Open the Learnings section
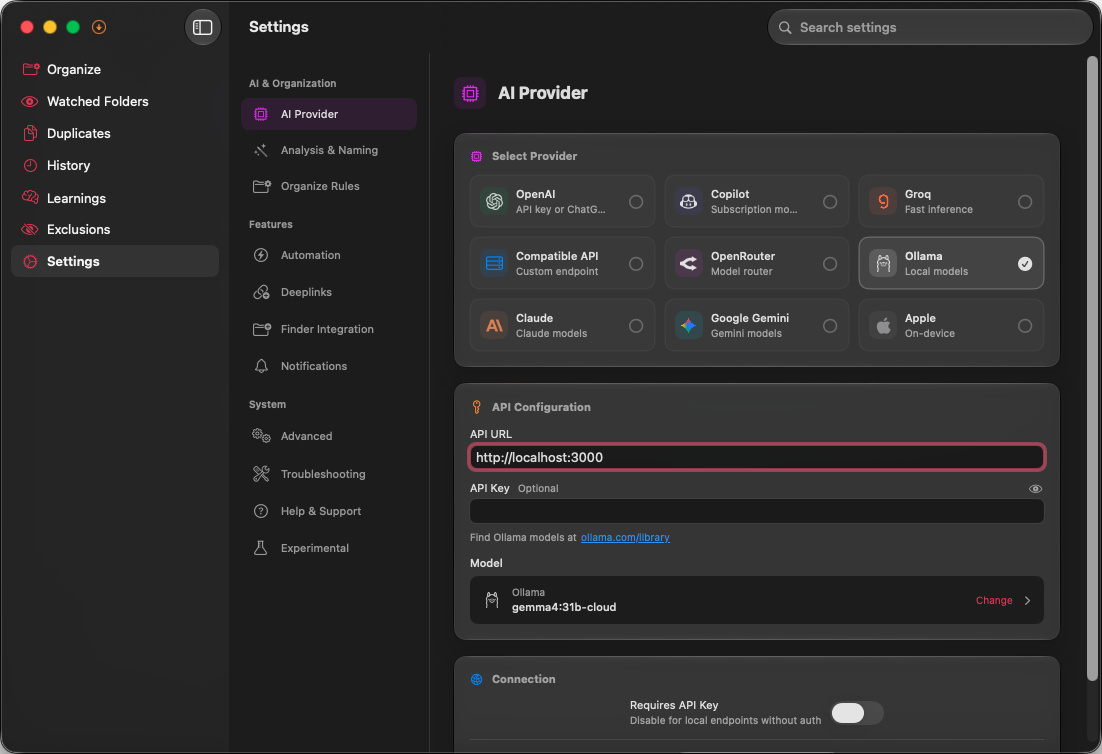 pos(115,197)
